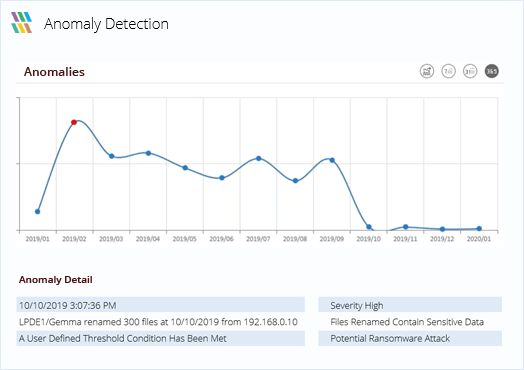This screenshot has width=524, height=370.
Task: Click the 2019/09 axis label
Action: coord(332,239)
